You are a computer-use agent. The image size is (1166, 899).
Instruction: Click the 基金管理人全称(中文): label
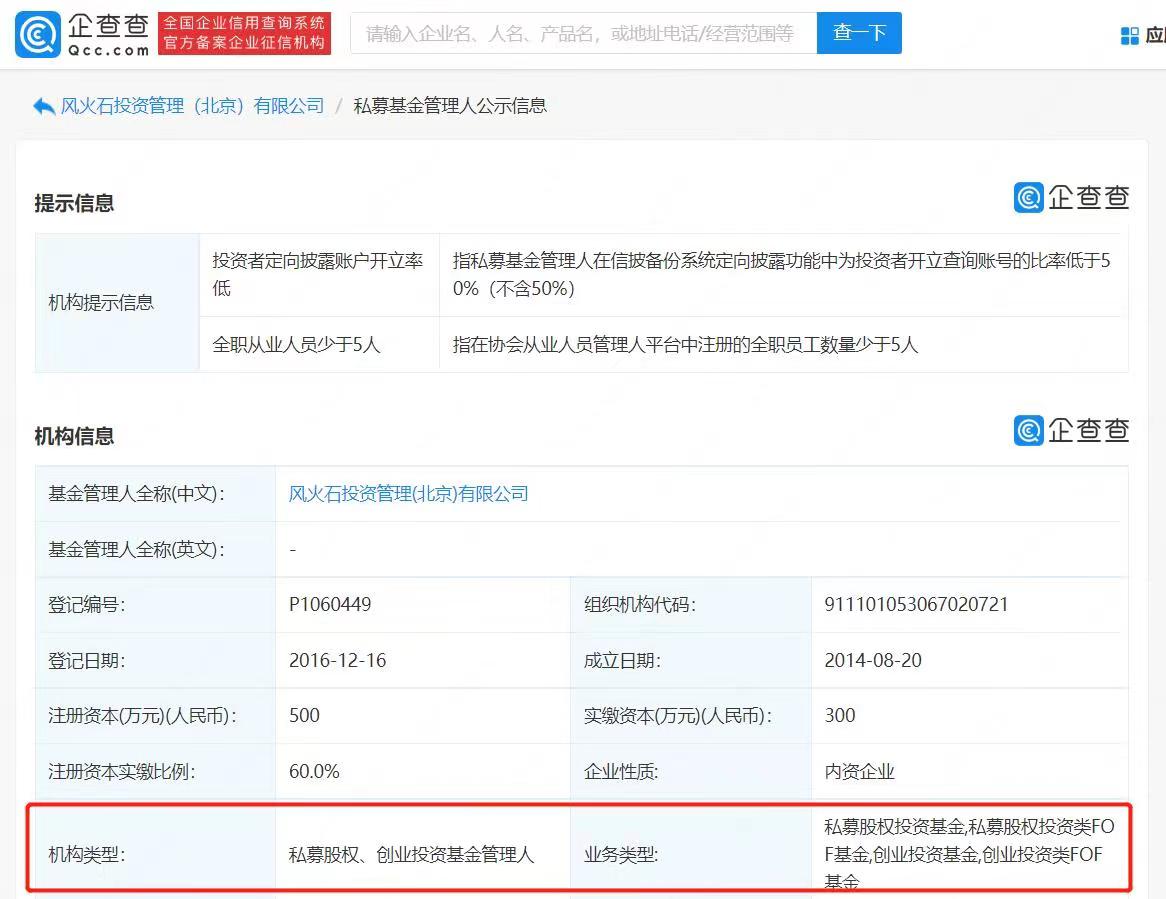pyautogui.click(x=136, y=494)
